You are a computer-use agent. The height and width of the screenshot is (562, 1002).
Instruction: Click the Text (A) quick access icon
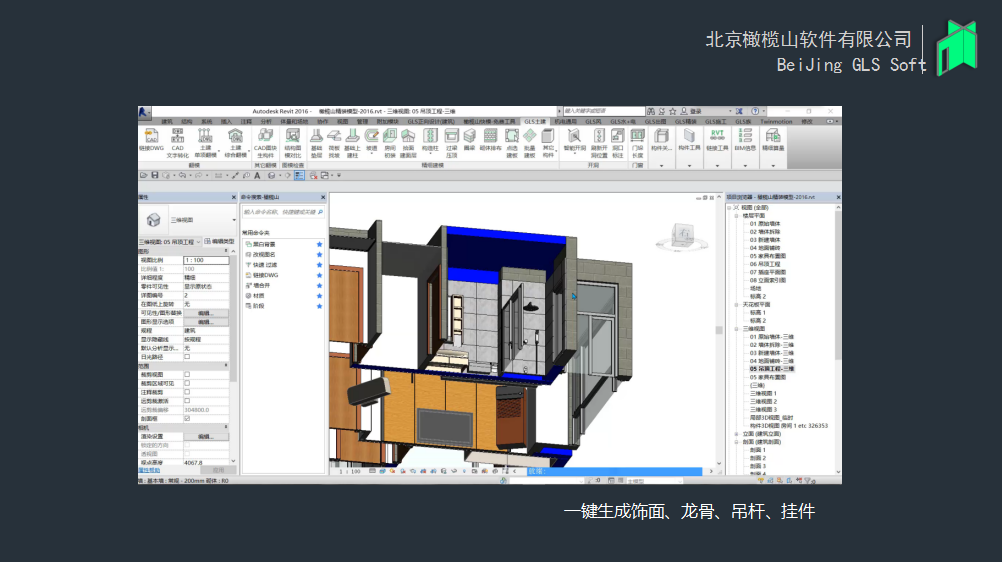click(258, 175)
